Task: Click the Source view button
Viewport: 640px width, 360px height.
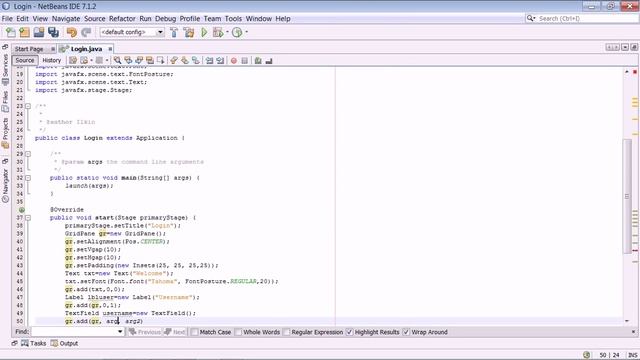Action: pyautogui.click(x=25, y=60)
